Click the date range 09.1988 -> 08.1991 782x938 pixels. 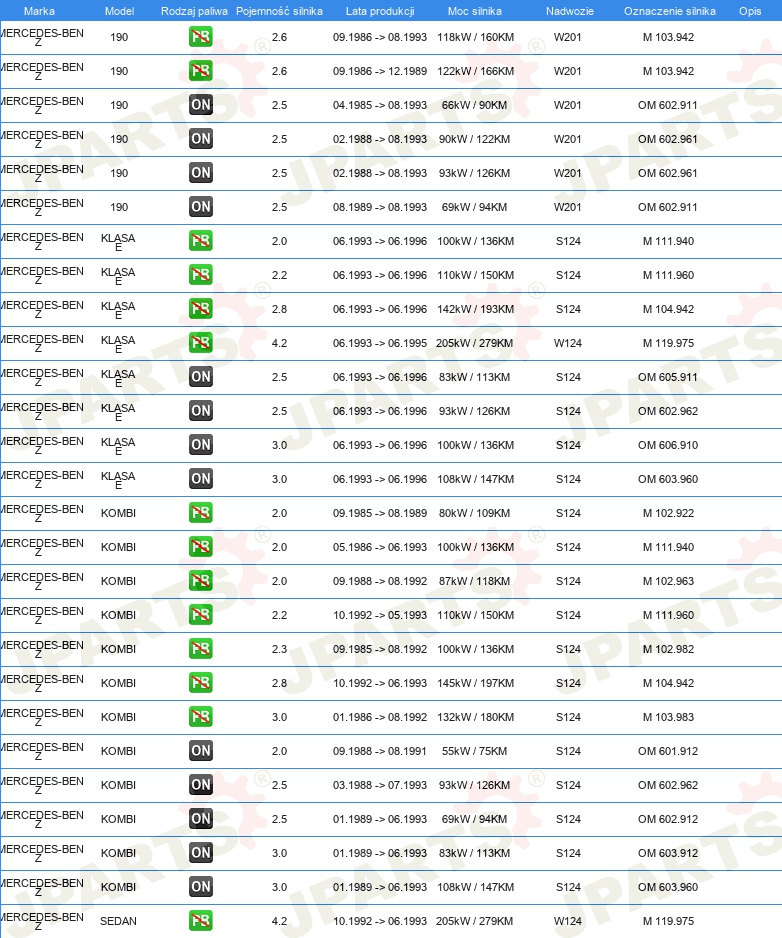[x=380, y=751]
